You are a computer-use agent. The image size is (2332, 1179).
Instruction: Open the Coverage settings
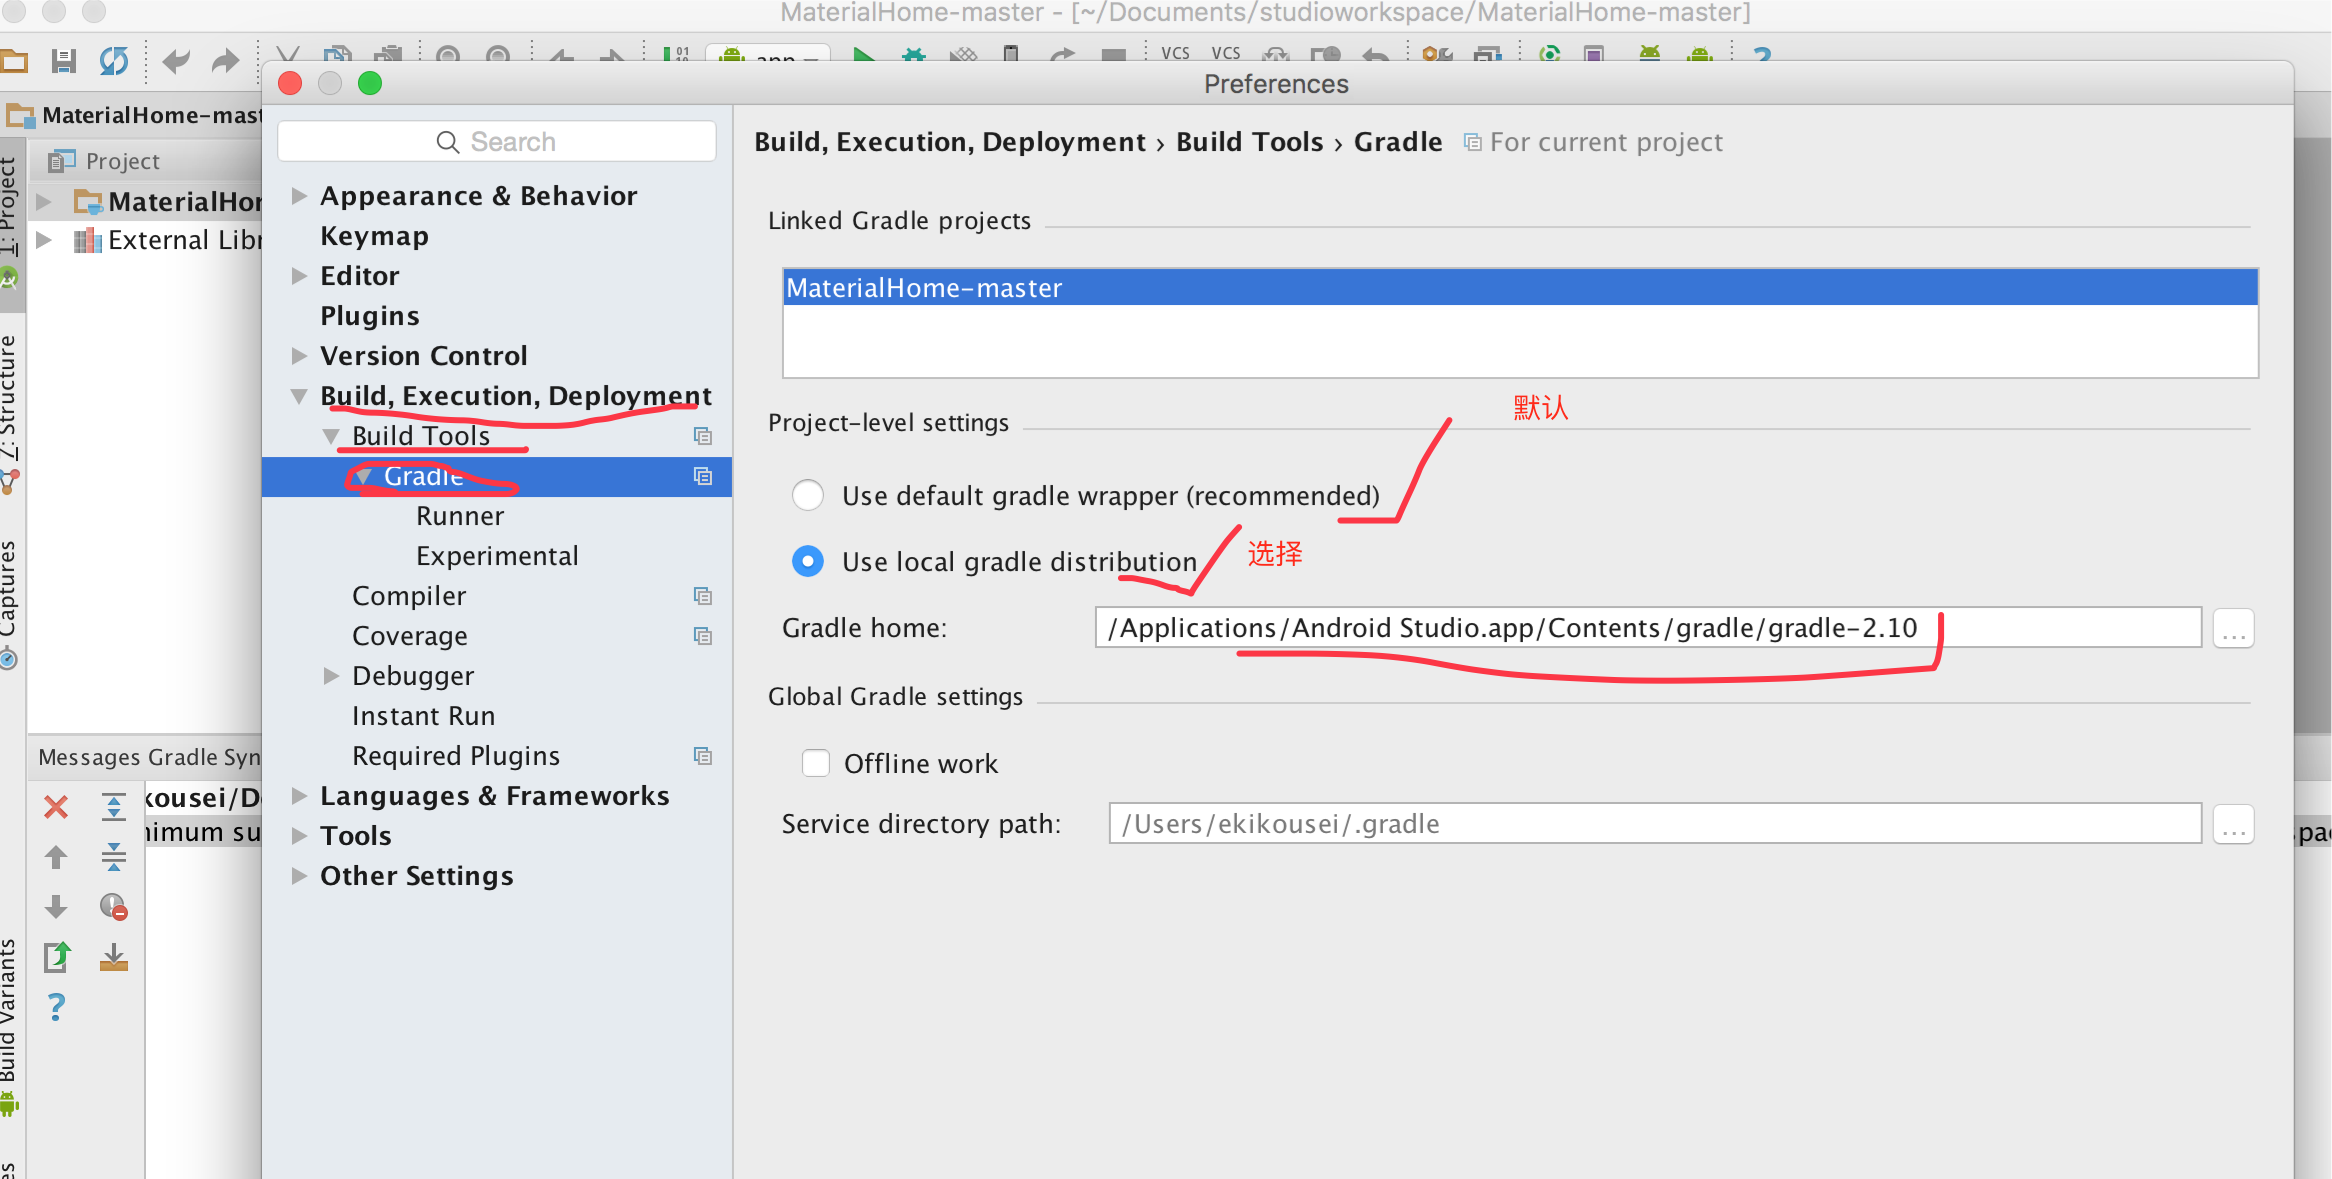[x=410, y=636]
